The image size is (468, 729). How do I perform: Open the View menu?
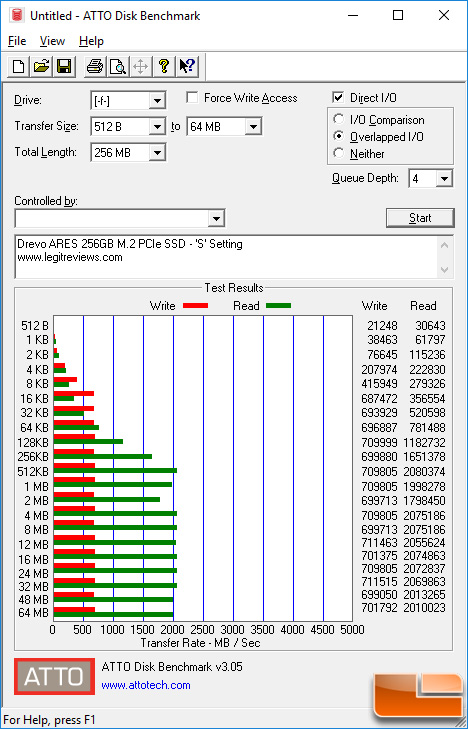point(52,41)
